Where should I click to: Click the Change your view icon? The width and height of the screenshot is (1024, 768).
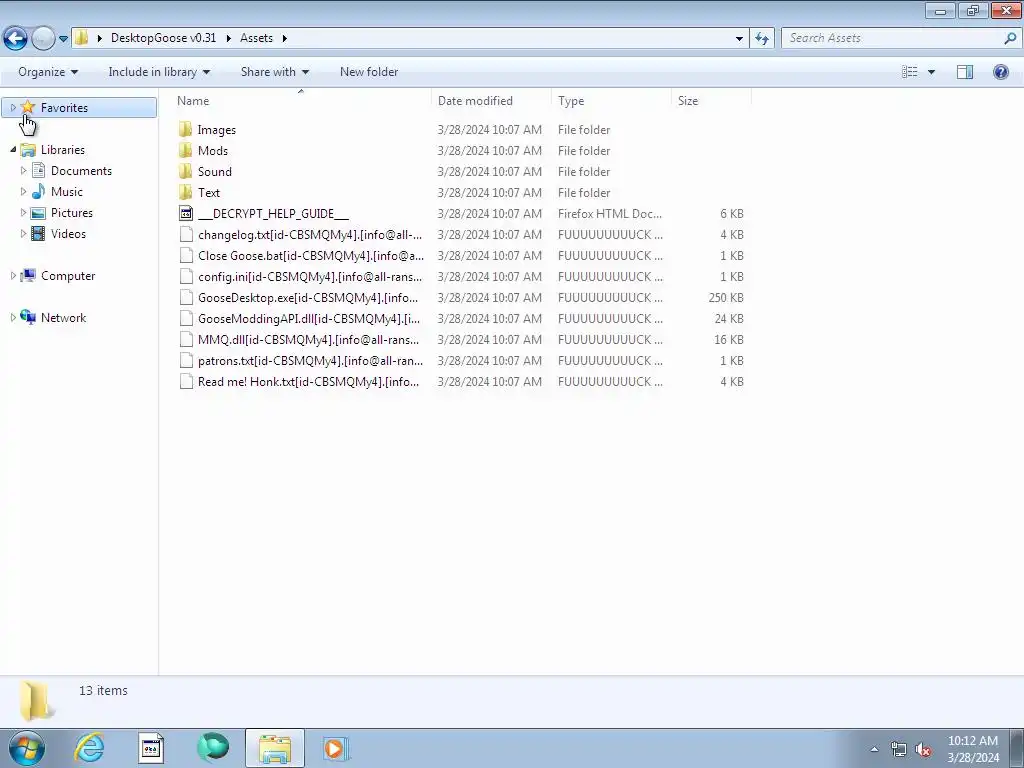910,72
